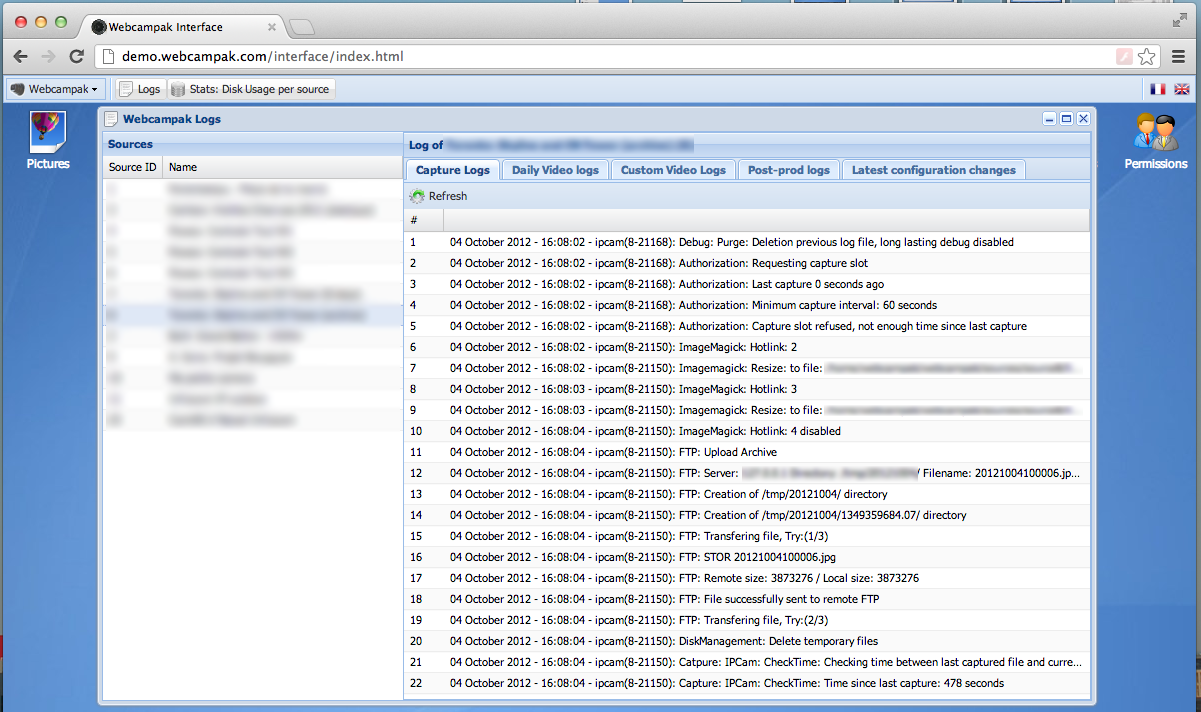
Task: Select log row 19 'Transfering file, Try:(2/3)'
Action: point(747,620)
